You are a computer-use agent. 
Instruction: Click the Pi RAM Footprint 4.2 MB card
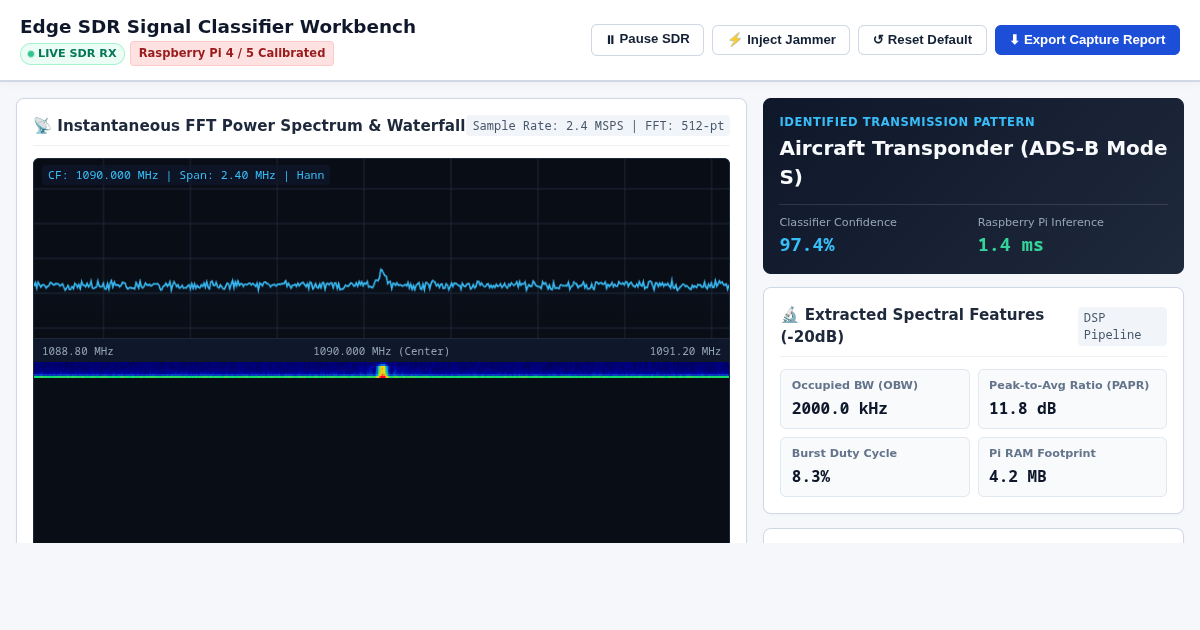[x=1072, y=467]
